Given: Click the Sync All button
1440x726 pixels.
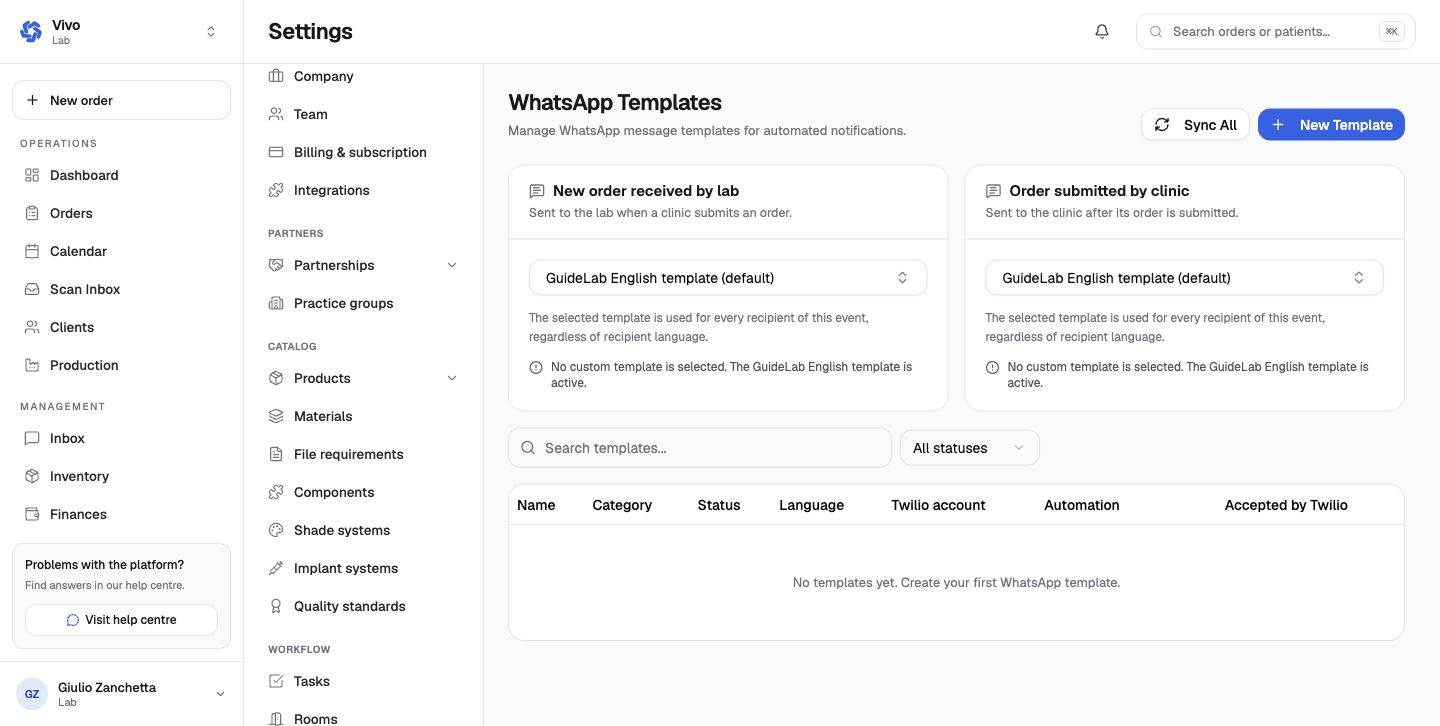Looking at the screenshot, I should point(1195,125).
